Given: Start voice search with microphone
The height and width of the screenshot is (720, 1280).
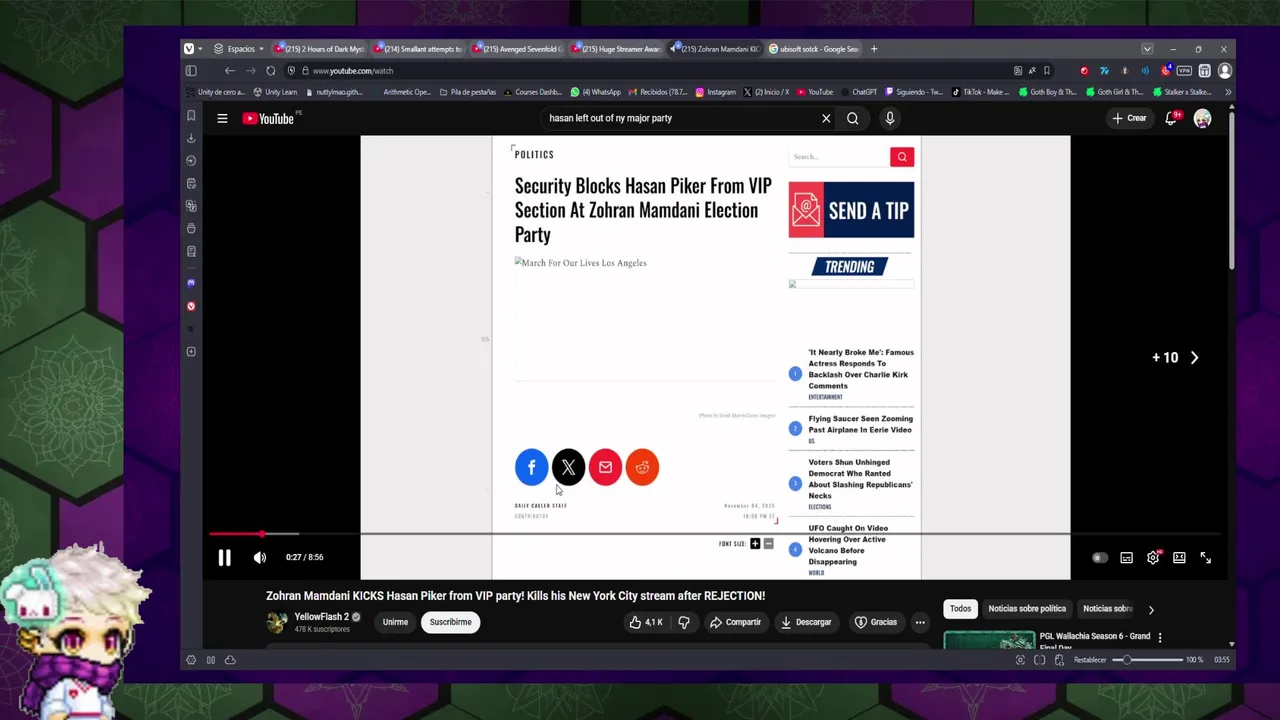Looking at the screenshot, I should [889, 118].
